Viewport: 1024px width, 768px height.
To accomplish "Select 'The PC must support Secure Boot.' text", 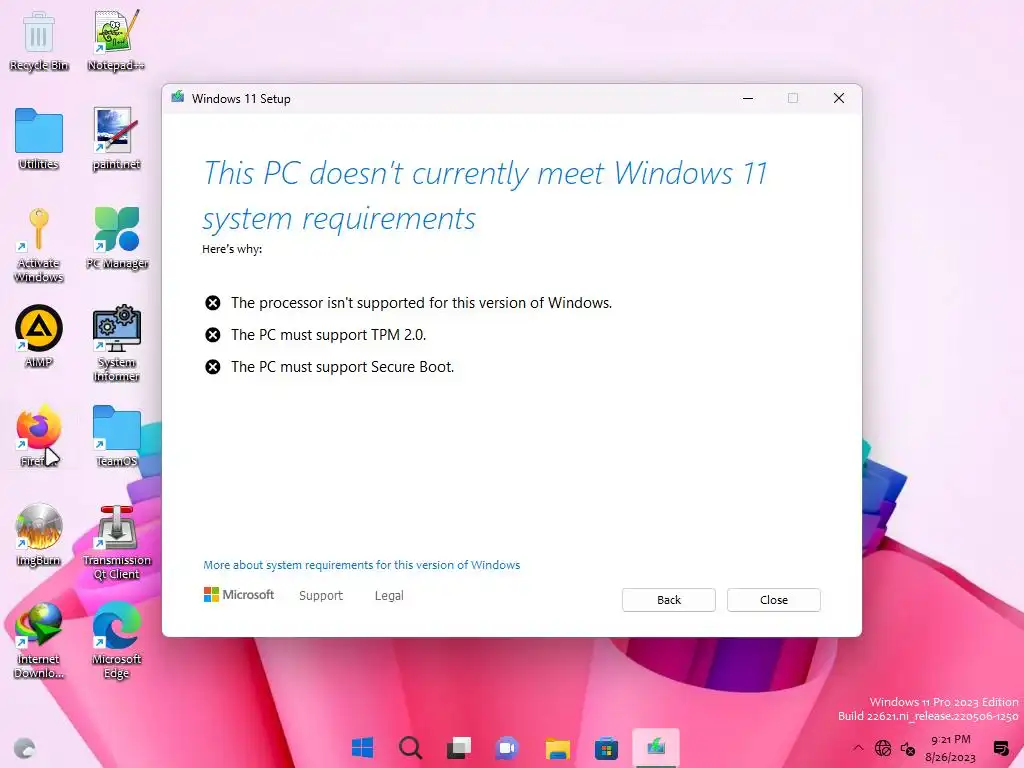I will [x=342, y=367].
